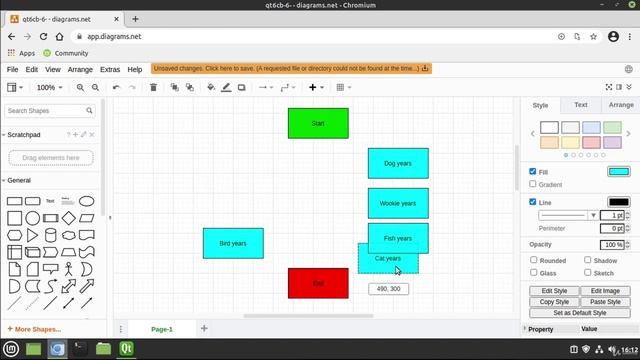Viewport: 640px width, 360px height.
Task: Open the Arrange menu
Action: (x=80, y=69)
